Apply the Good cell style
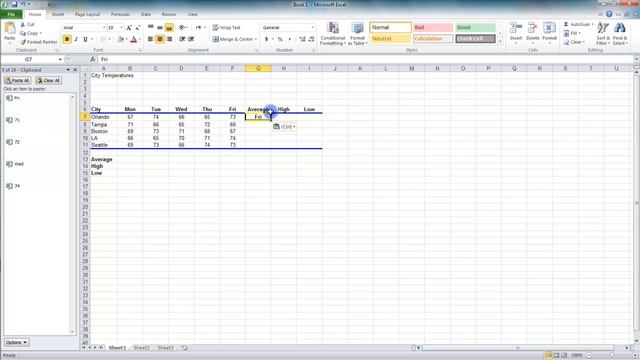Image resolution: width=640 pixels, height=360 pixels. pos(475,27)
